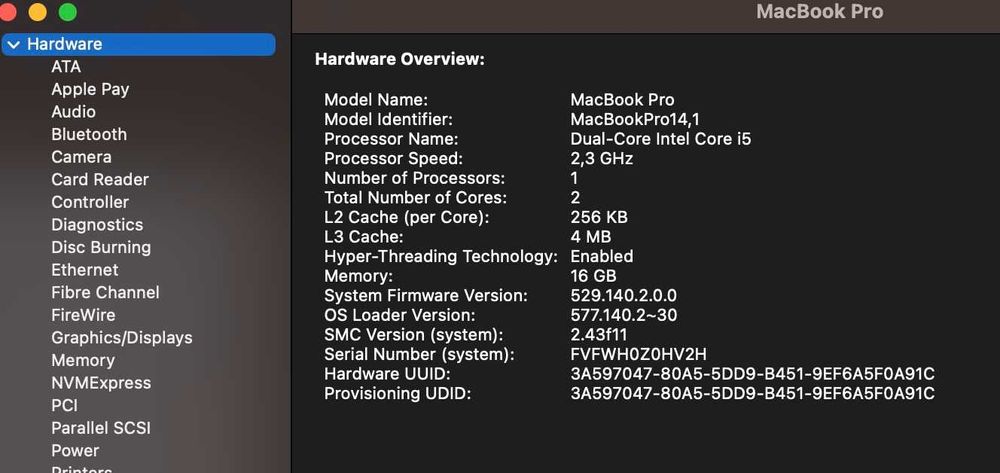Select Bluetooth in the sidebar

tap(89, 135)
